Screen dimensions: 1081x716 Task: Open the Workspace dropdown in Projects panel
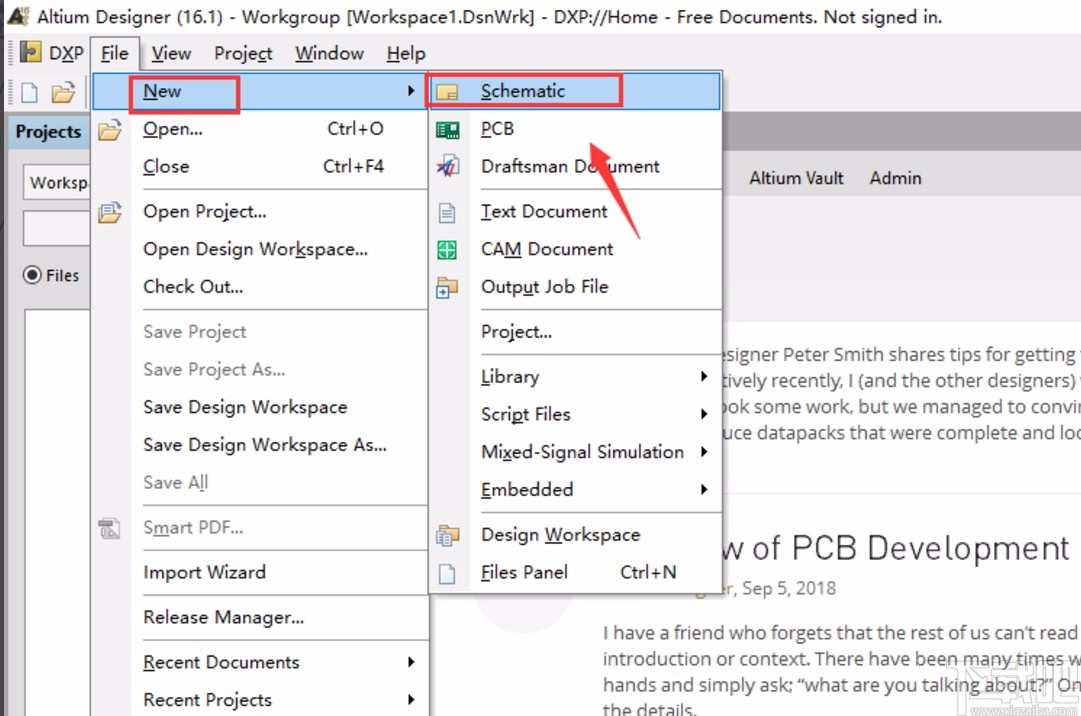click(57, 183)
